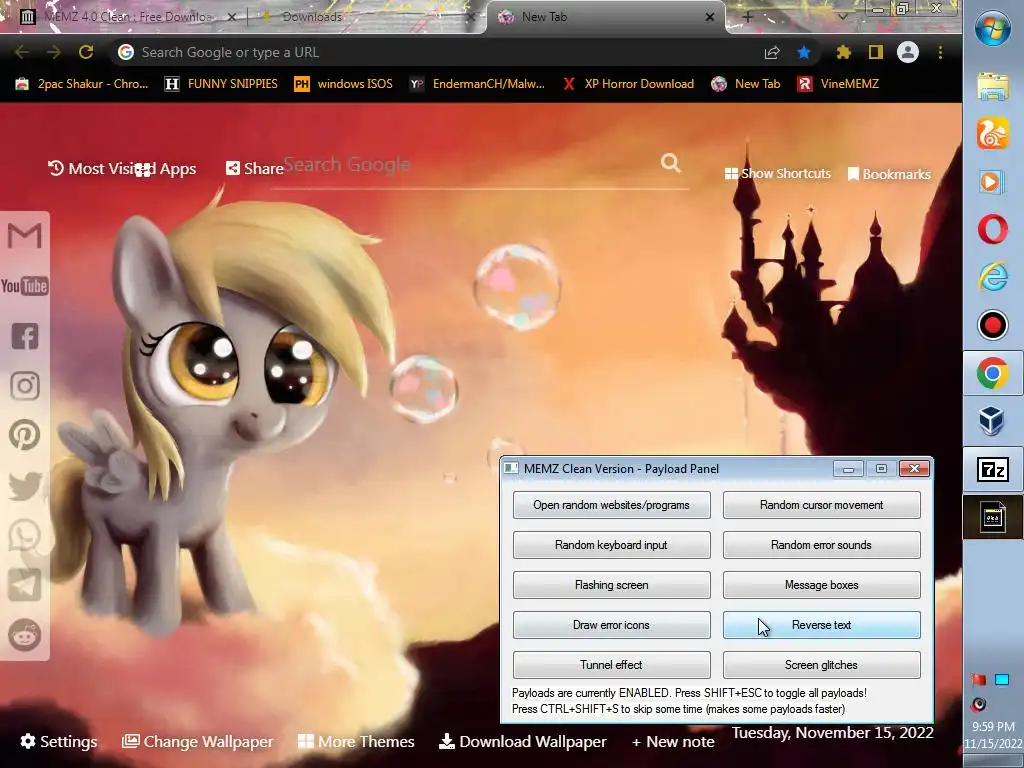Click the magnifier search icon on page
1024x768 pixels.
pos(671,163)
